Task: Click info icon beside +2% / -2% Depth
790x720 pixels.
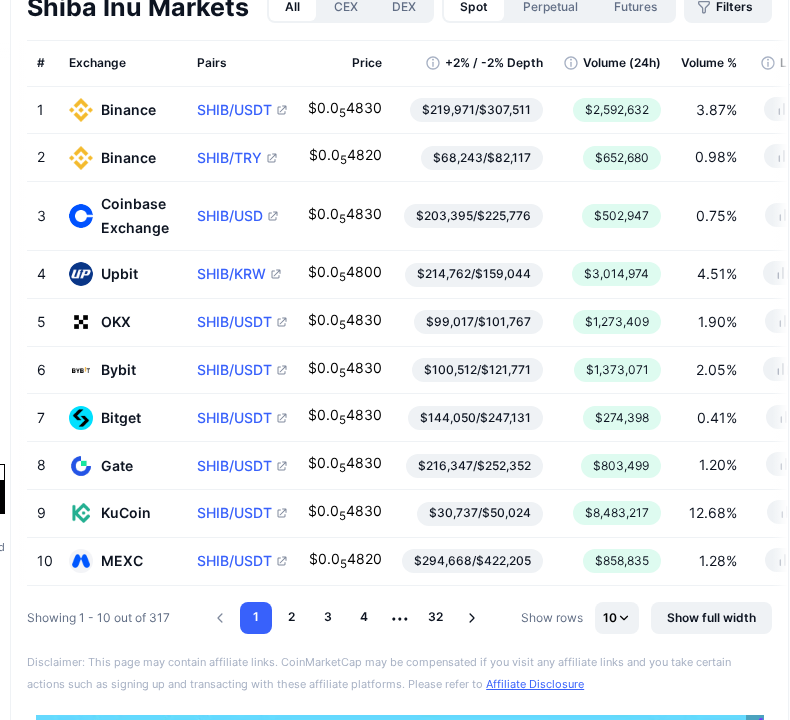Action: tap(433, 63)
